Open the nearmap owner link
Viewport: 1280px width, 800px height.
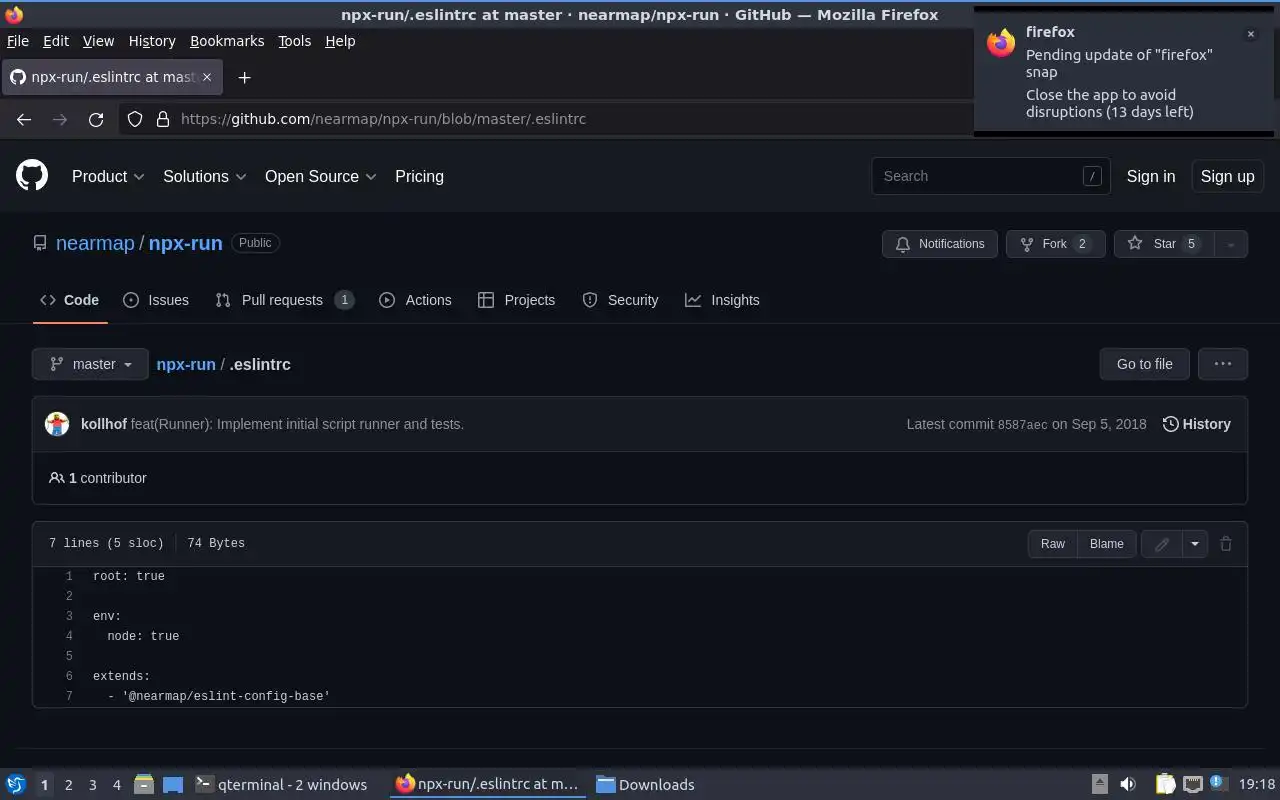pos(95,243)
